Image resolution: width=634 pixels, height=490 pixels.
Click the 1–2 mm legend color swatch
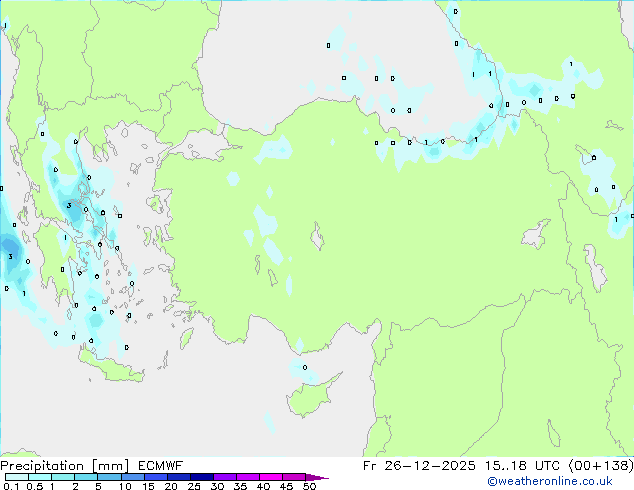(63, 477)
